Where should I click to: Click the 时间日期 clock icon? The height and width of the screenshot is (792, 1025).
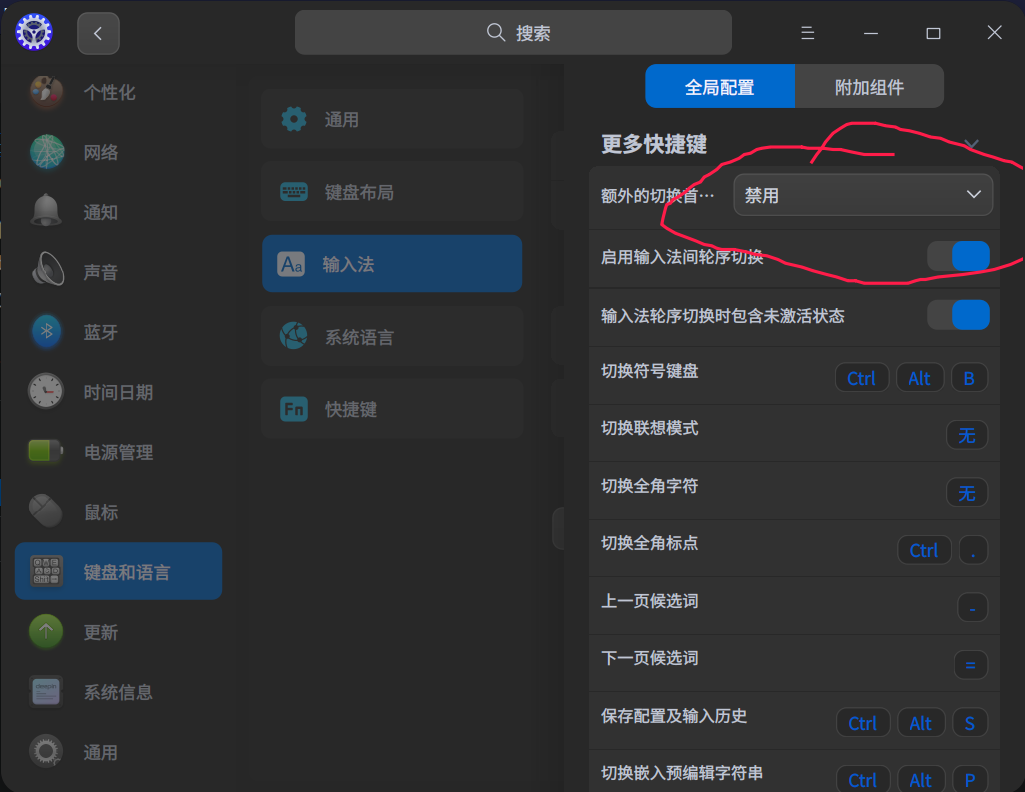[44, 391]
